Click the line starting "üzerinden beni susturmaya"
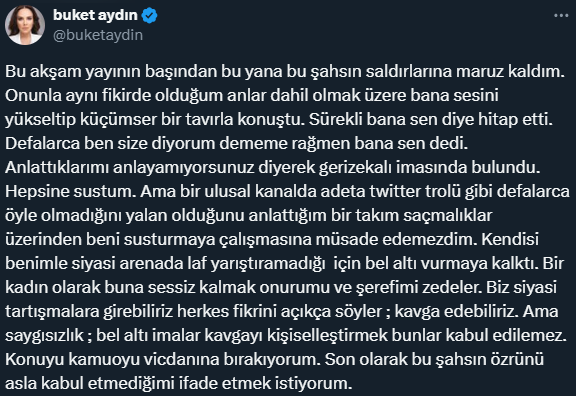This screenshot has height=396, width=576. (272, 240)
